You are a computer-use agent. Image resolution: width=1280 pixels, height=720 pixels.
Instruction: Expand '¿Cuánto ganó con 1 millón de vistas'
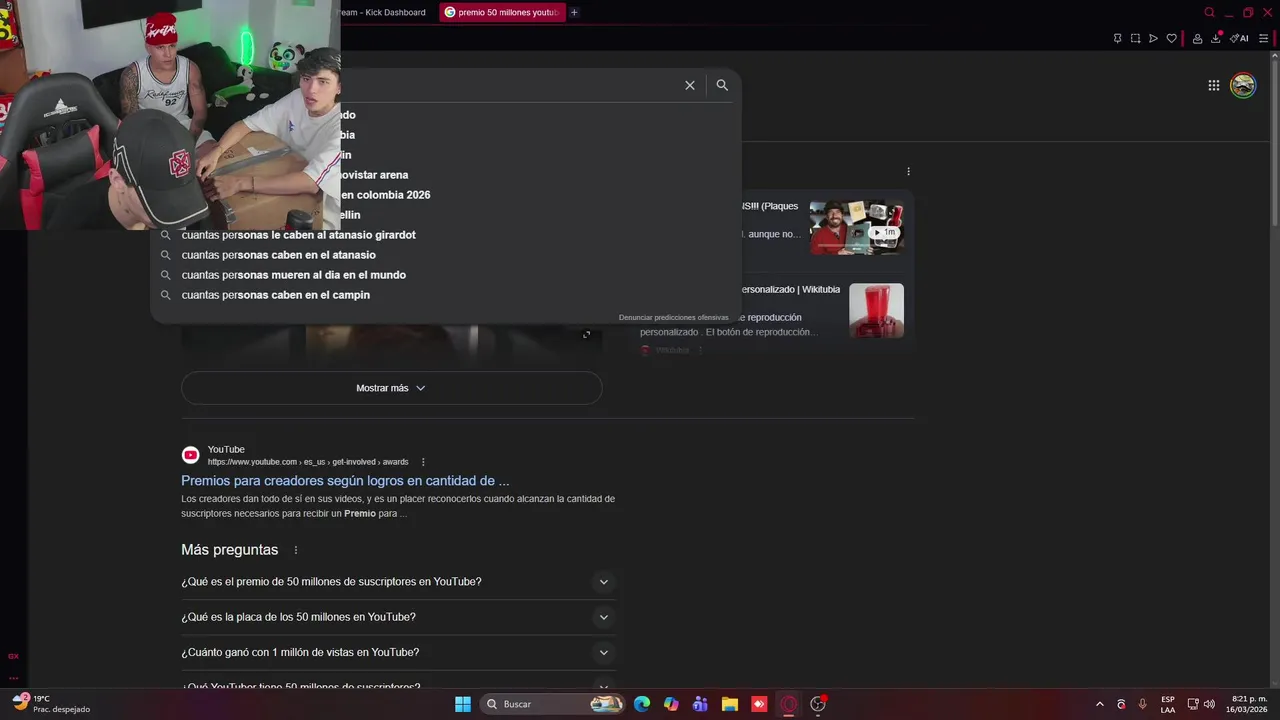tap(397, 652)
